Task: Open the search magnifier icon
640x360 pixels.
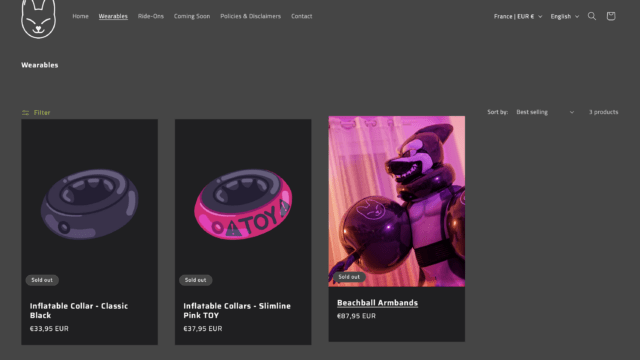Action: [591, 16]
